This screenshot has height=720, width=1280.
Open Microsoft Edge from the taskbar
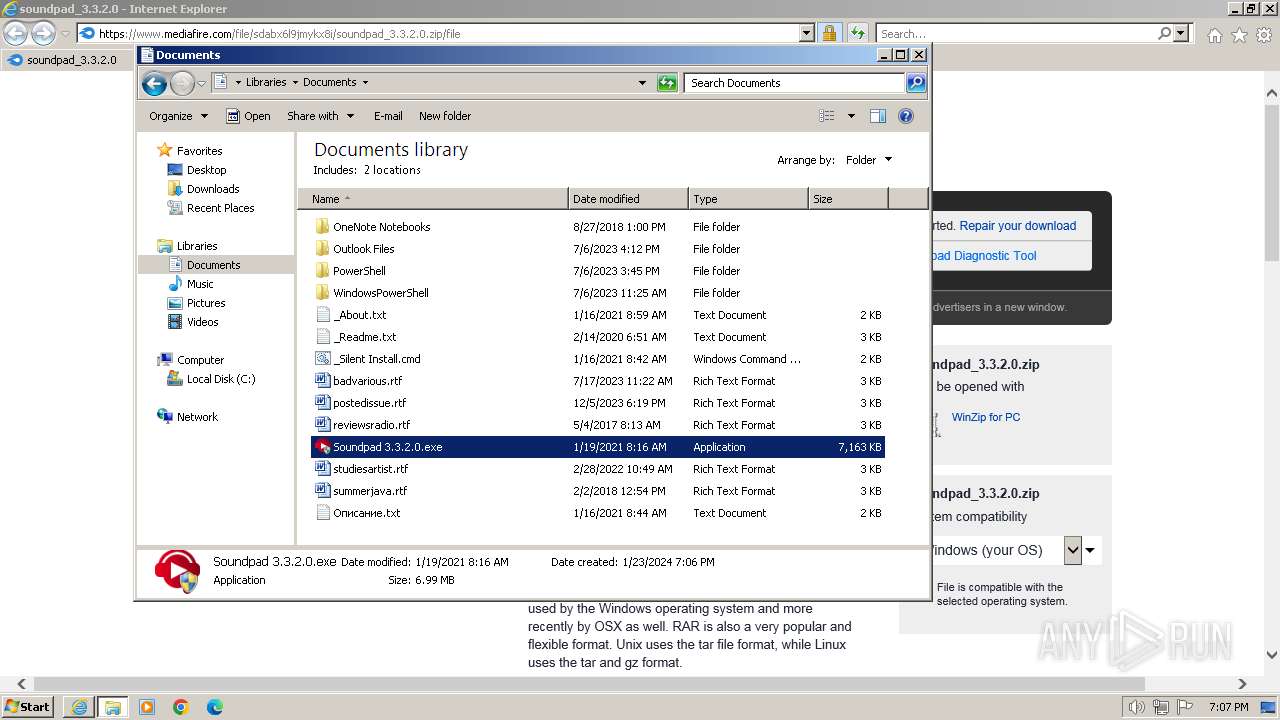(215, 707)
